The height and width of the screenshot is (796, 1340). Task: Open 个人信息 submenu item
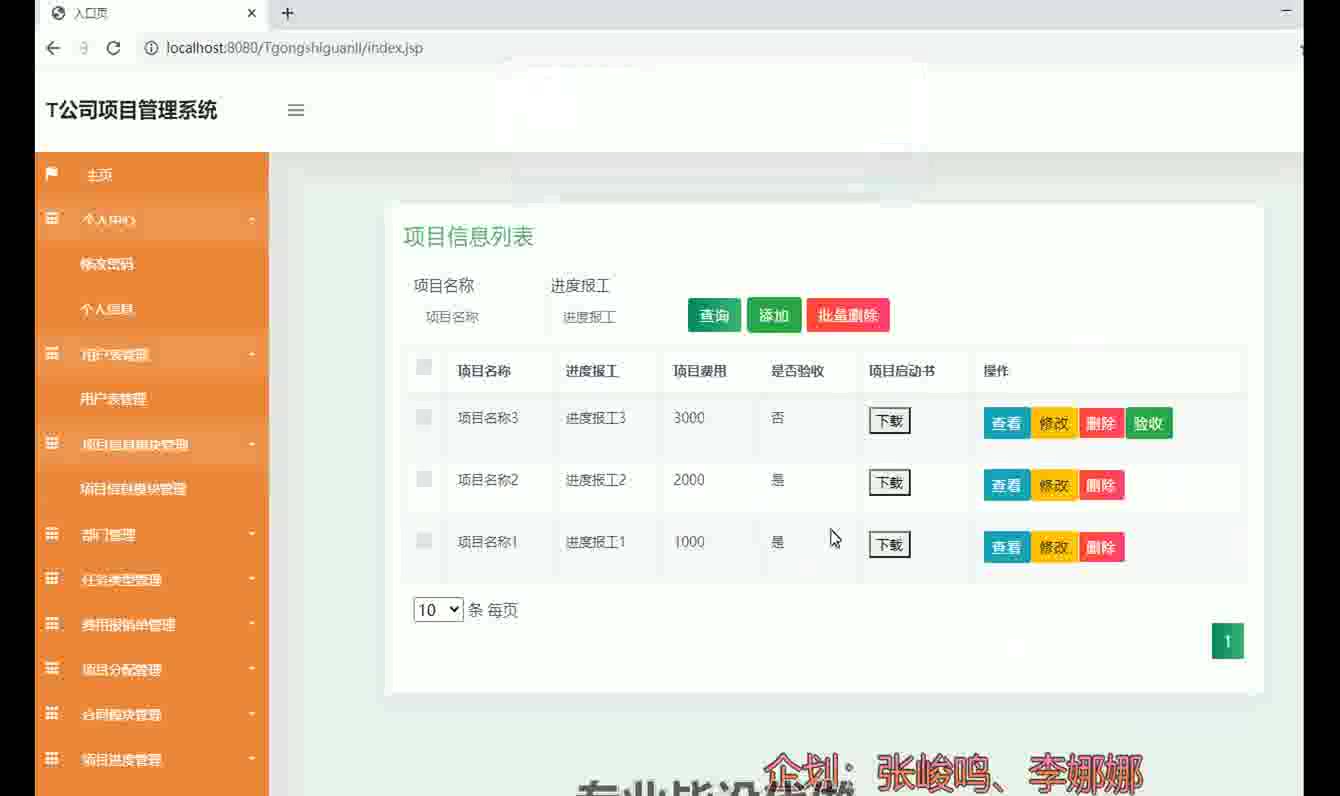point(107,309)
